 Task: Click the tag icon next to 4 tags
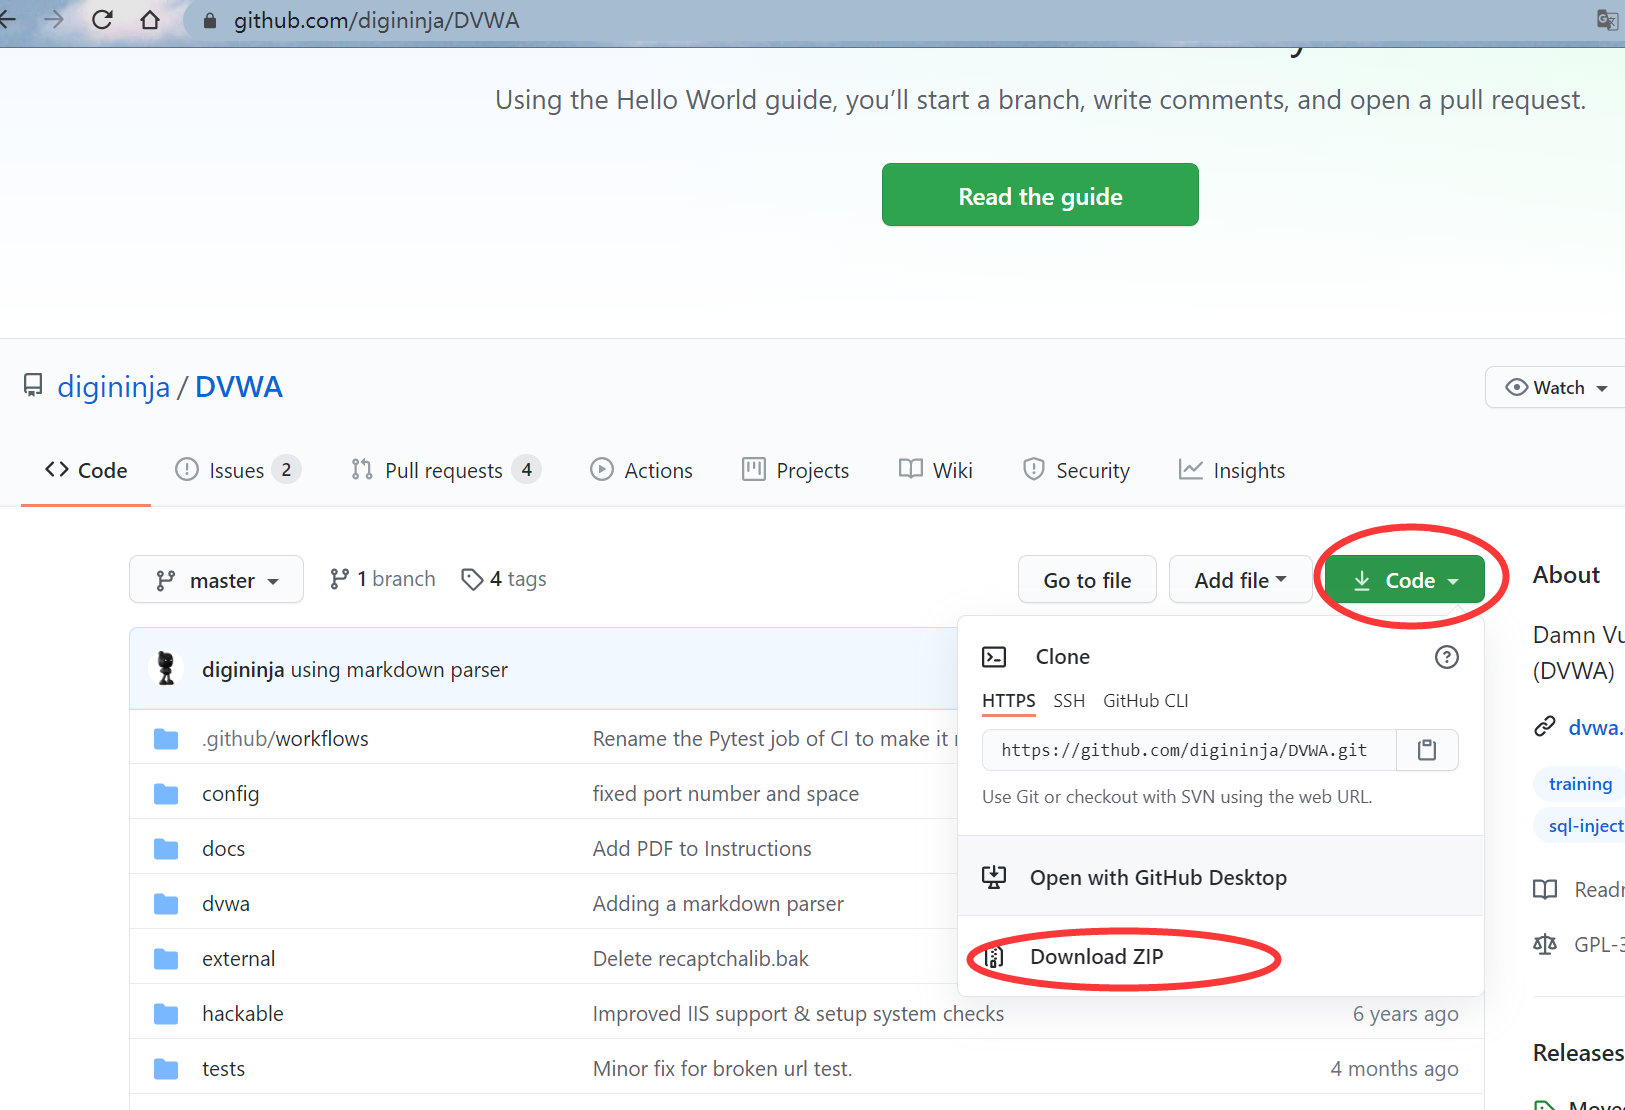pyautogui.click(x=472, y=579)
